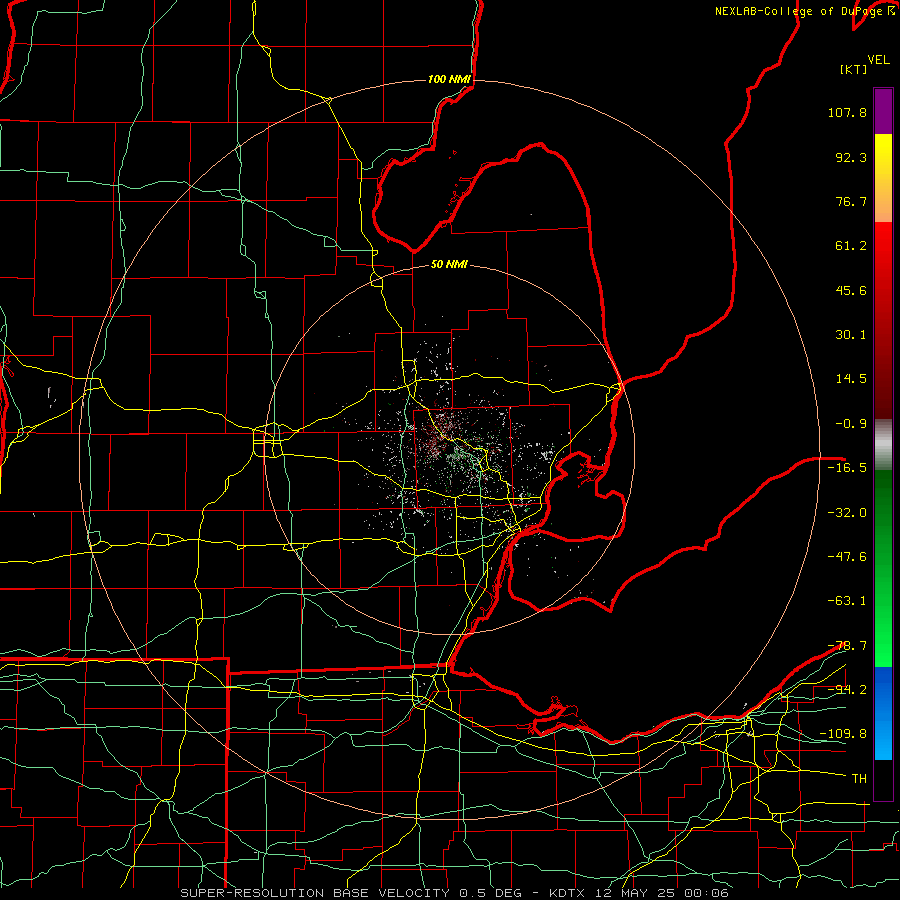
Task: Click the -63.1 velocity scale label
Action: coord(847,601)
